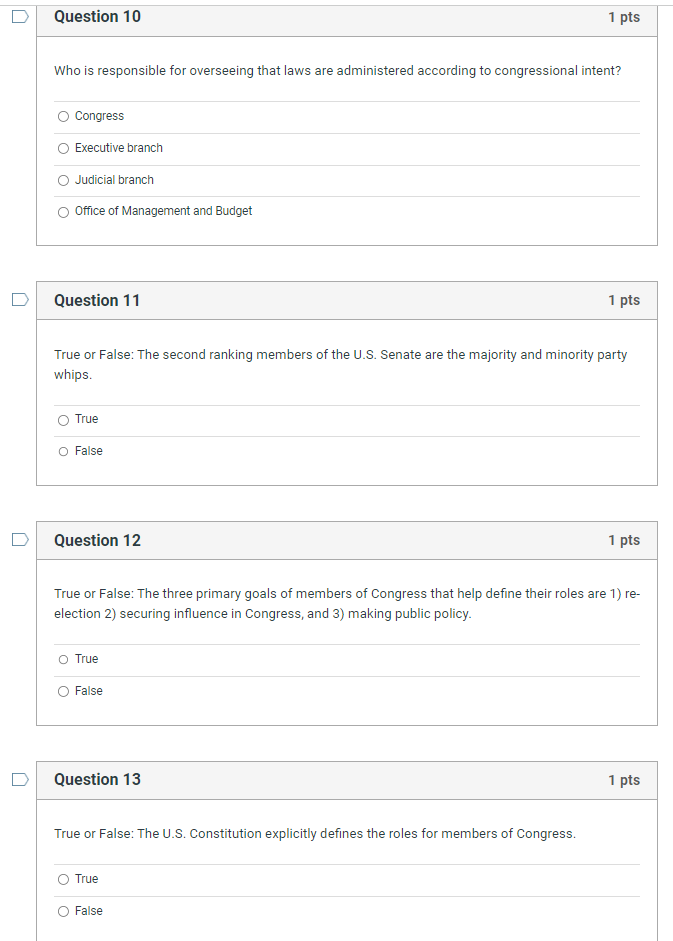Click the "1 pts" label on Question 10
This screenshot has height=941, width=673.
coord(623,17)
